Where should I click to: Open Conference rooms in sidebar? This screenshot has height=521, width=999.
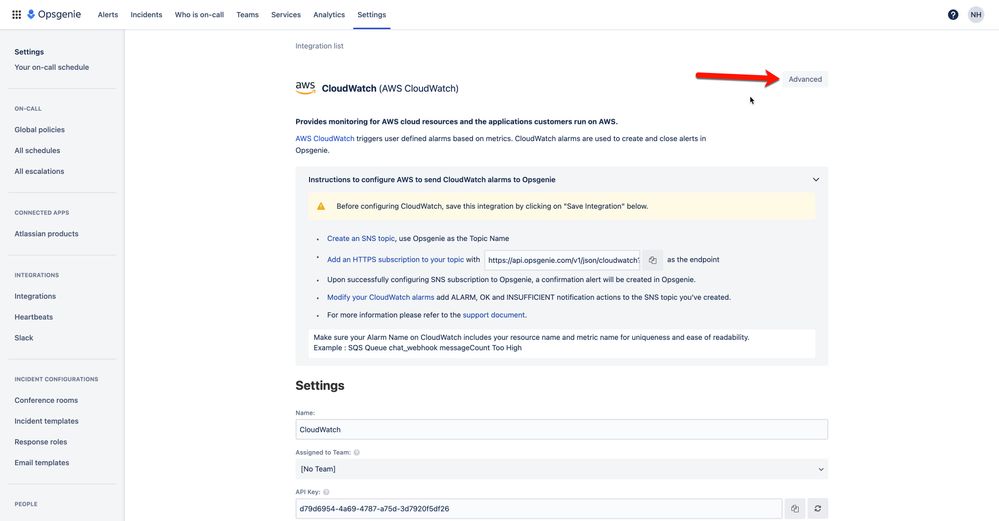tap(46, 400)
